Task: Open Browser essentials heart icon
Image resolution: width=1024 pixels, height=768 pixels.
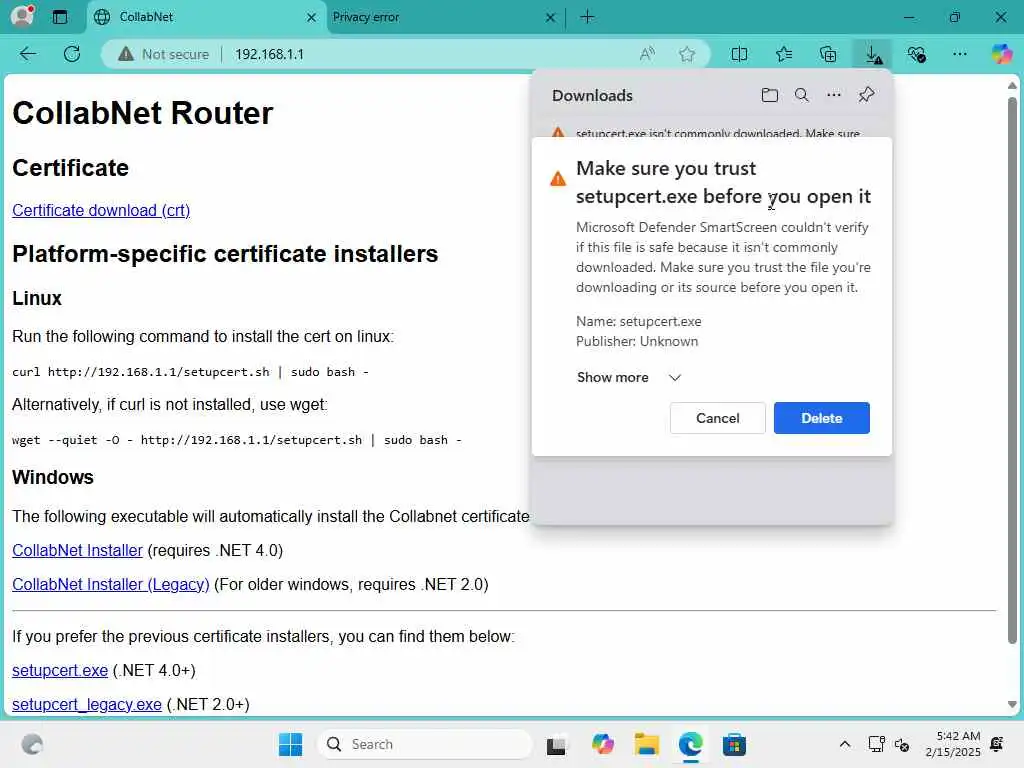Action: tap(916, 54)
